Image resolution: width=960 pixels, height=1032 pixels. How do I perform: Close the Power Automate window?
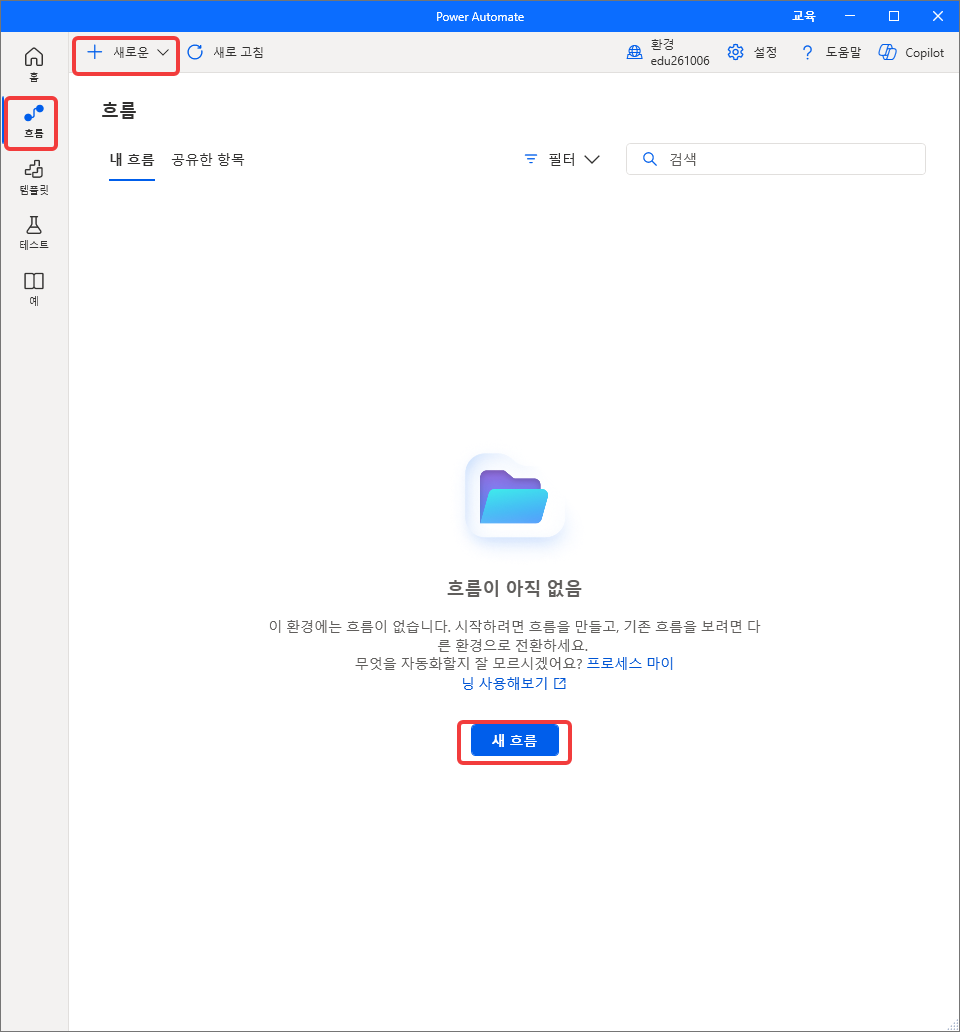click(x=938, y=16)
